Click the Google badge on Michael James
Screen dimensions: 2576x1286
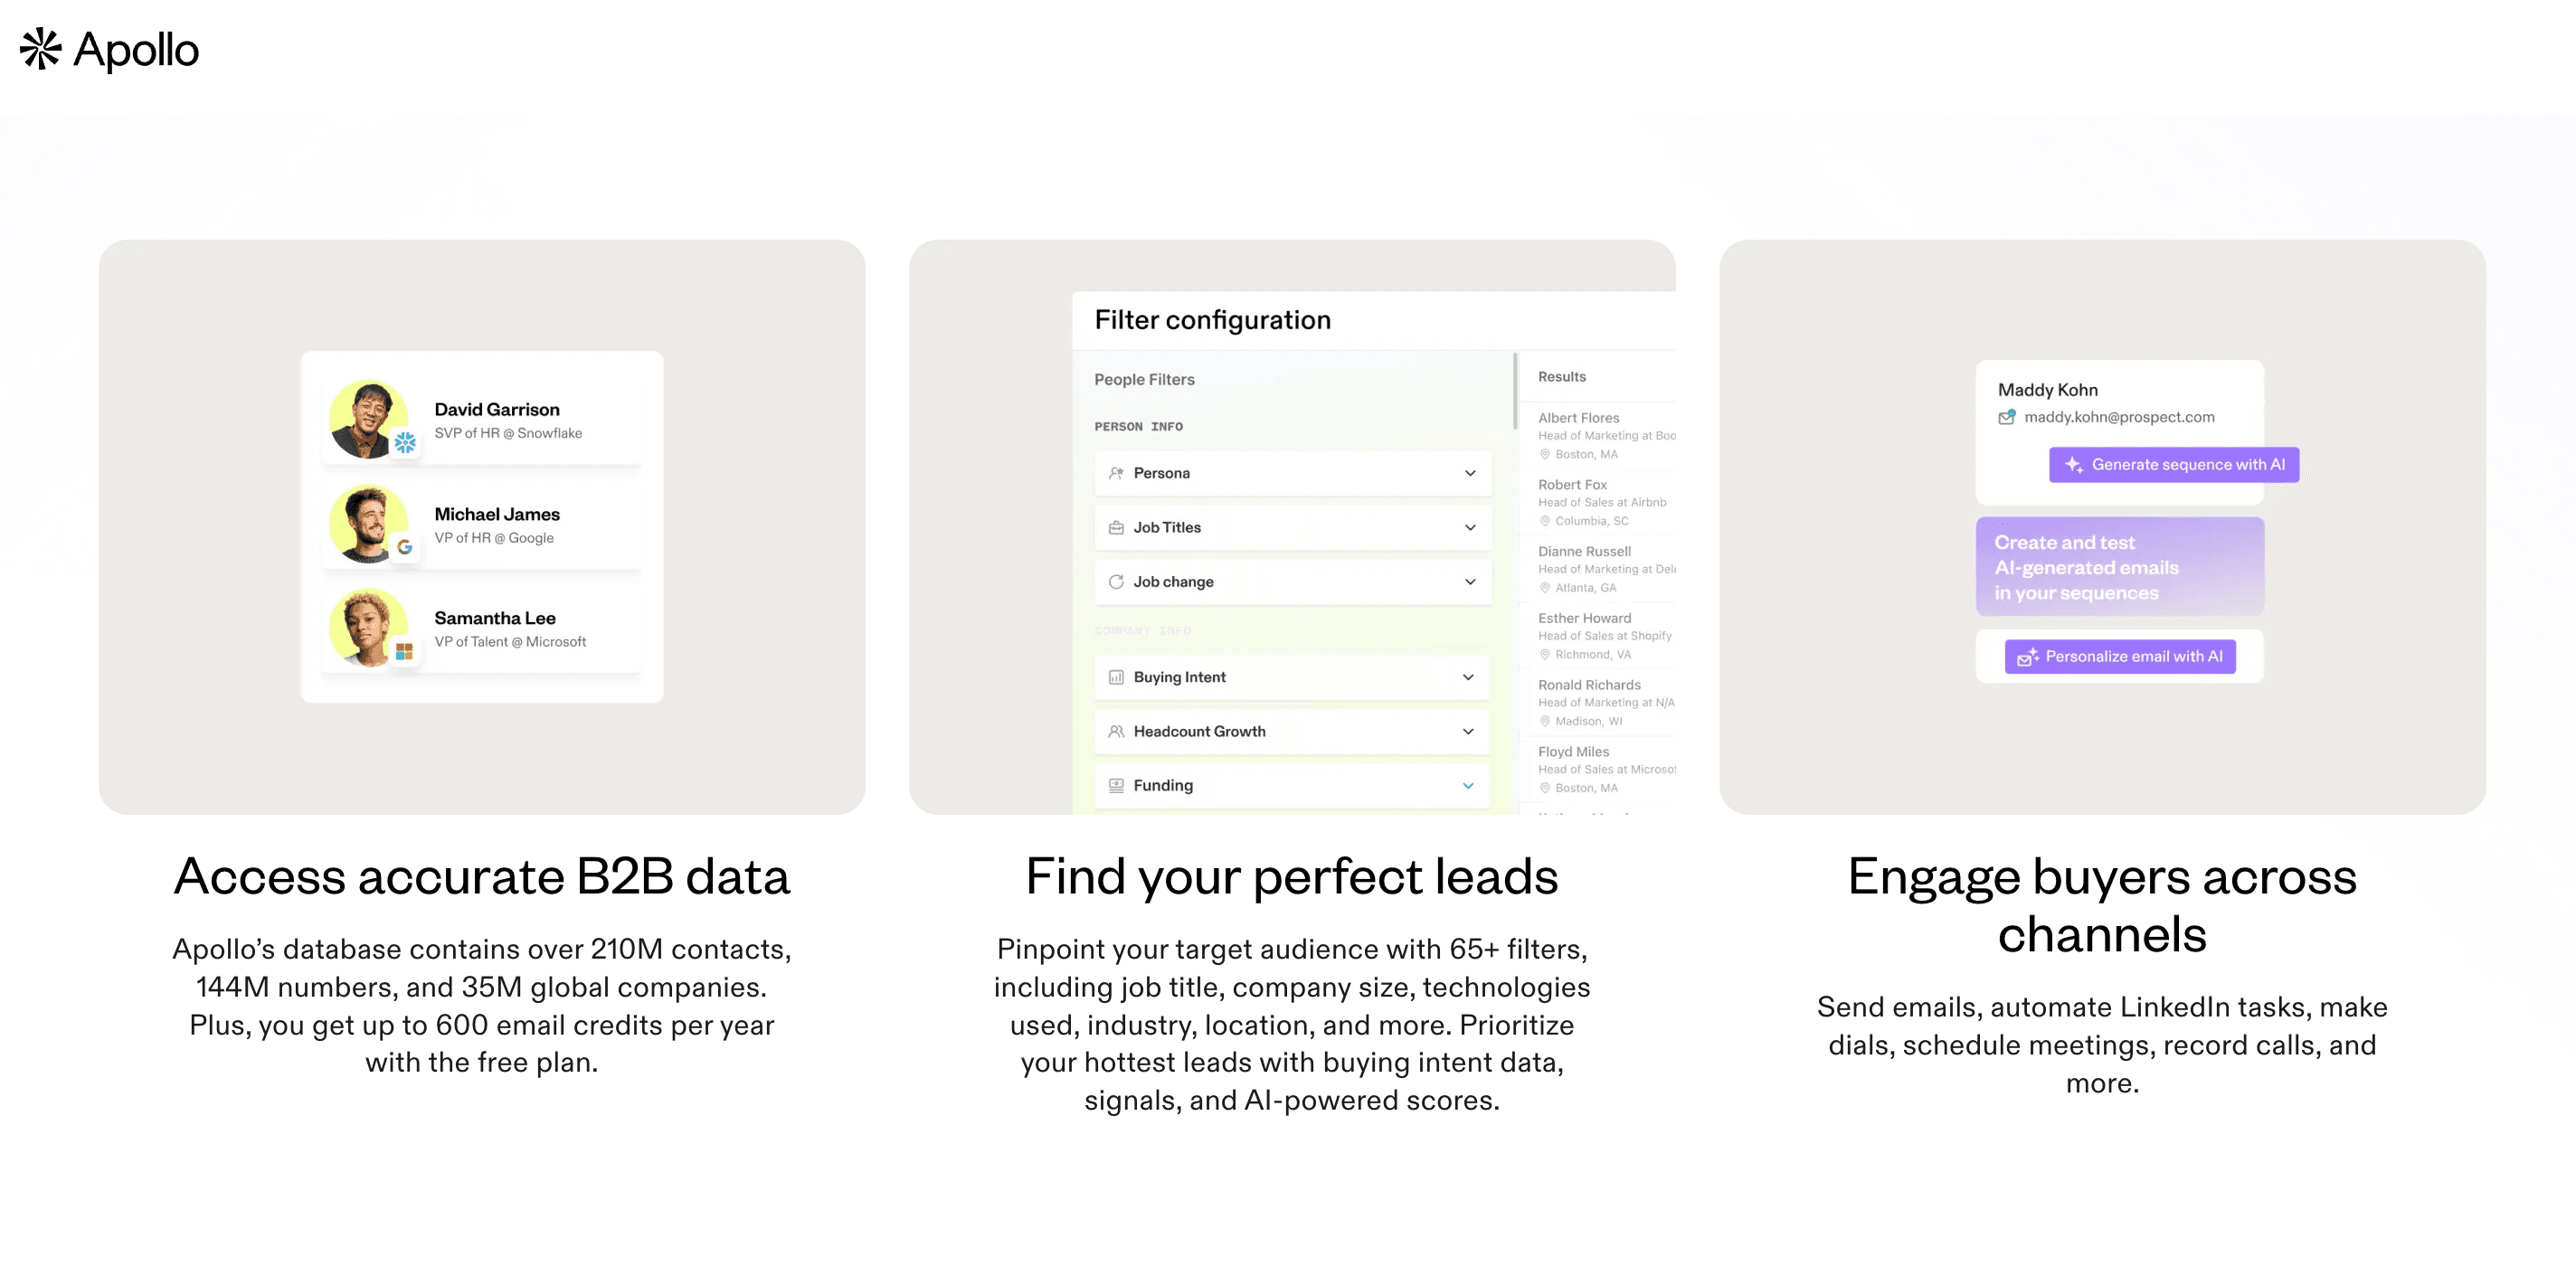point(405,547)
